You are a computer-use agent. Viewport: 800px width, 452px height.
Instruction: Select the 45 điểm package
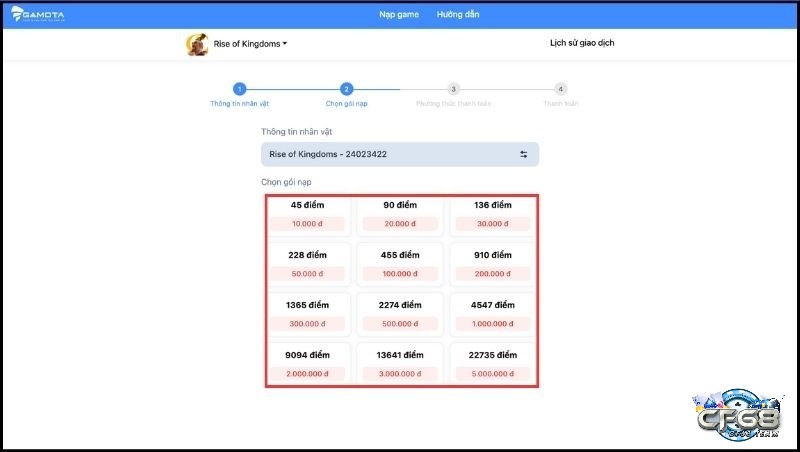point(307,215)
